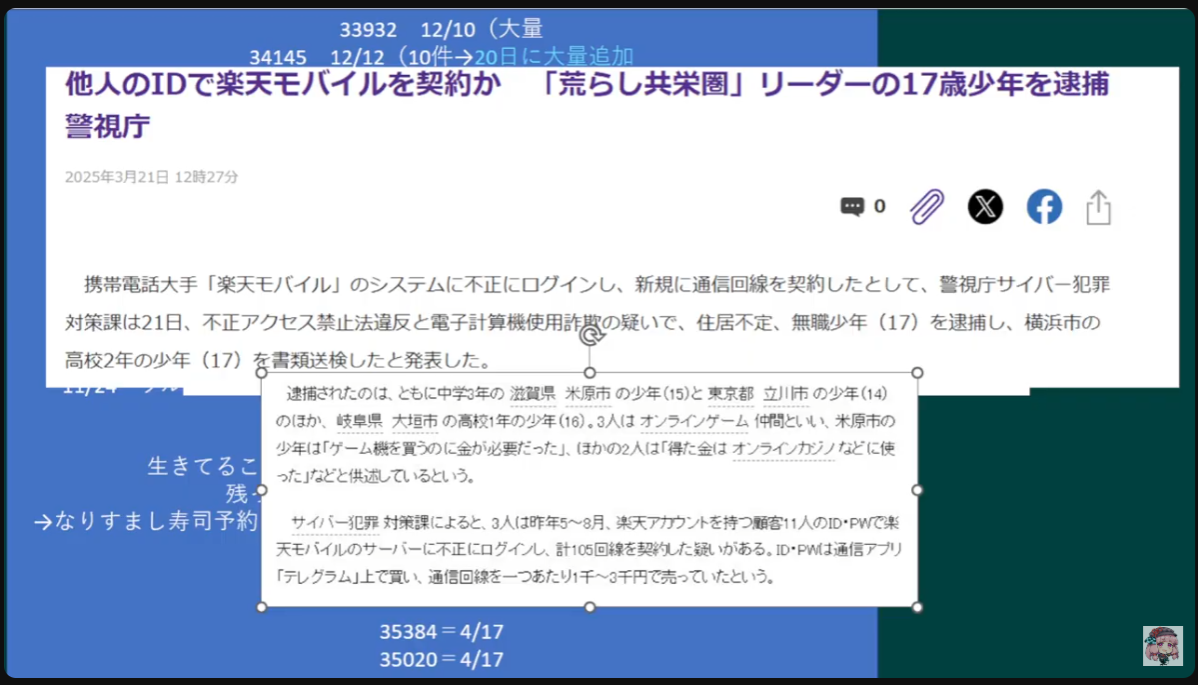1198x685 pixels.
Task: Click the 岐阜県 link
Action: [x=359, y=422]
